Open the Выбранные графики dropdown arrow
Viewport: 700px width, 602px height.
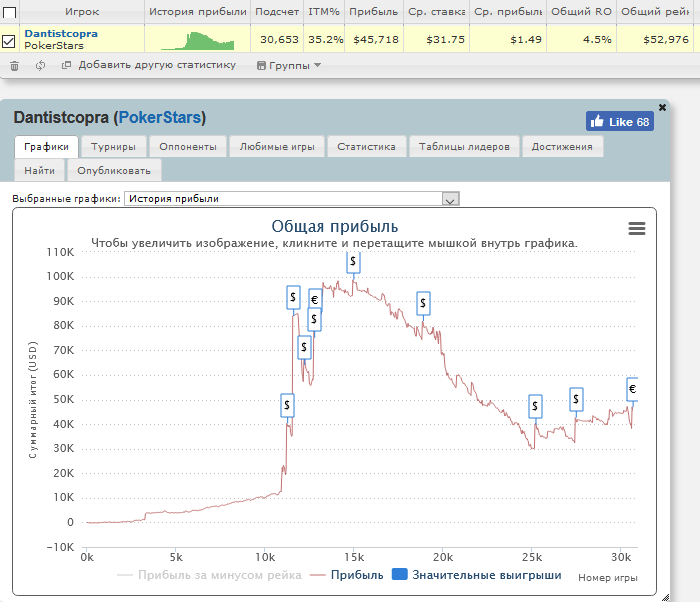tap(450, 199)
